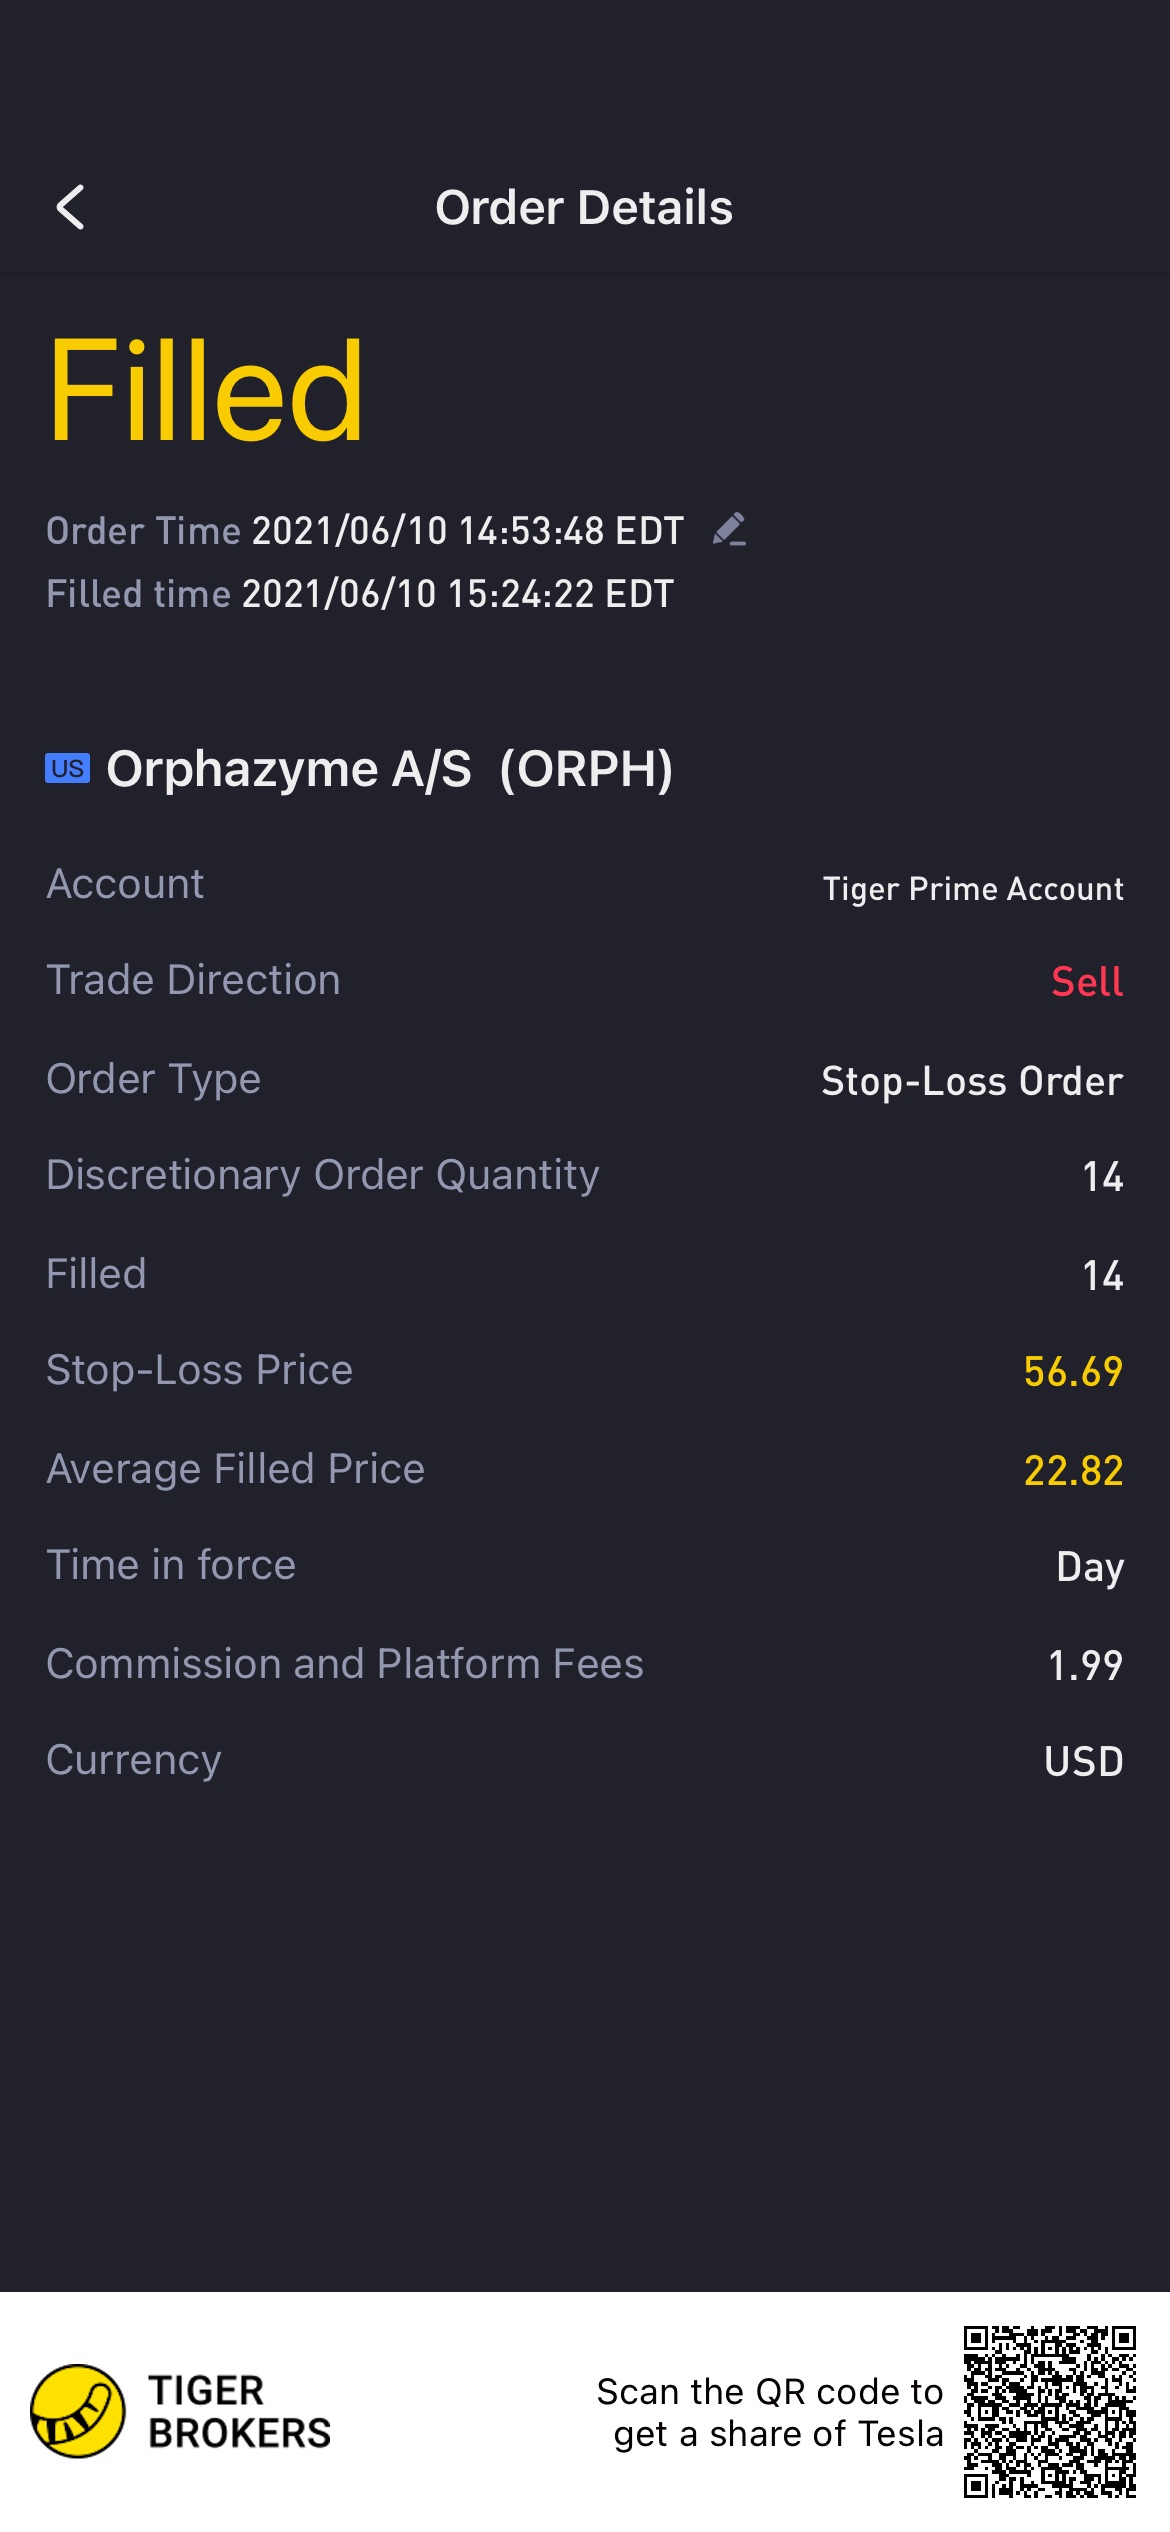Tap the yellow Filled status heading
The image size is (1170, 2532).
205,391
